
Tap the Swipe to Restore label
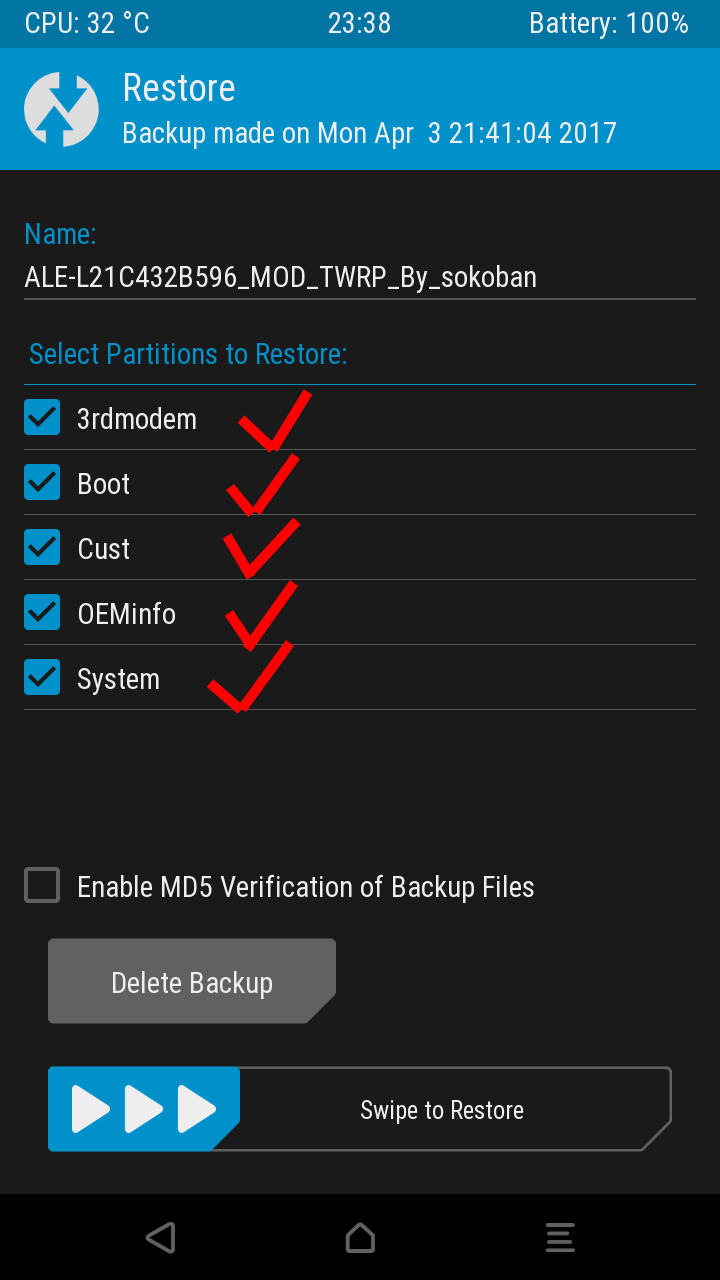[442, 1110]
